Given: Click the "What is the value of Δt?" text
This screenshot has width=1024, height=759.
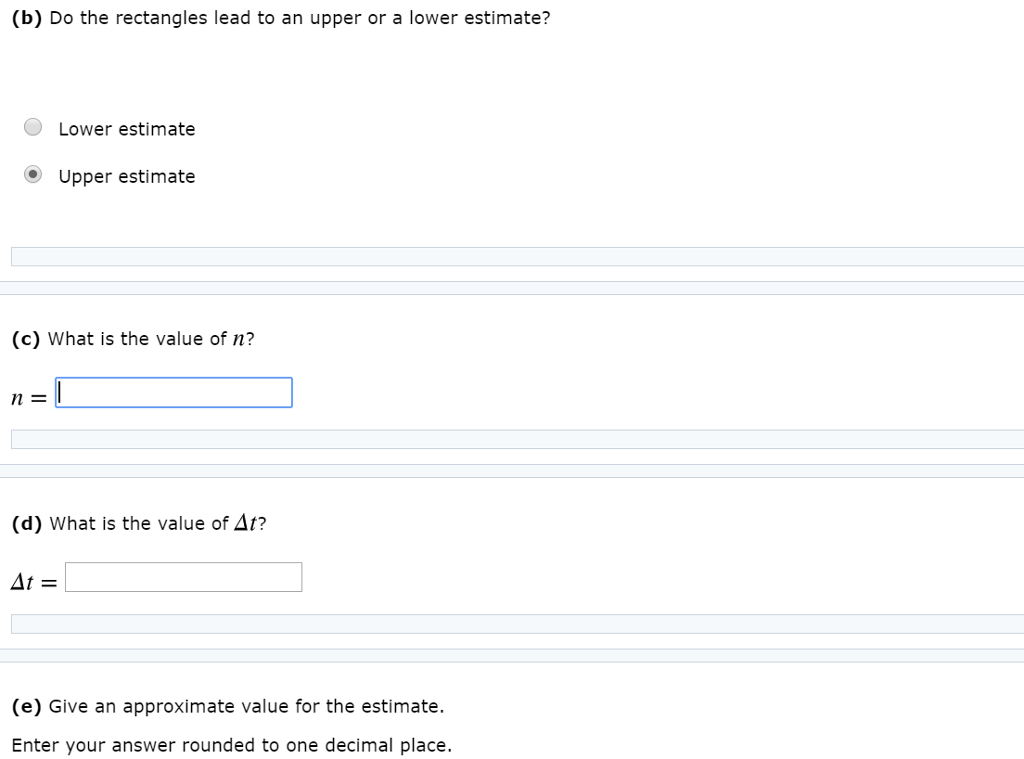Looking at the screenshot, I should pos(158,524).
